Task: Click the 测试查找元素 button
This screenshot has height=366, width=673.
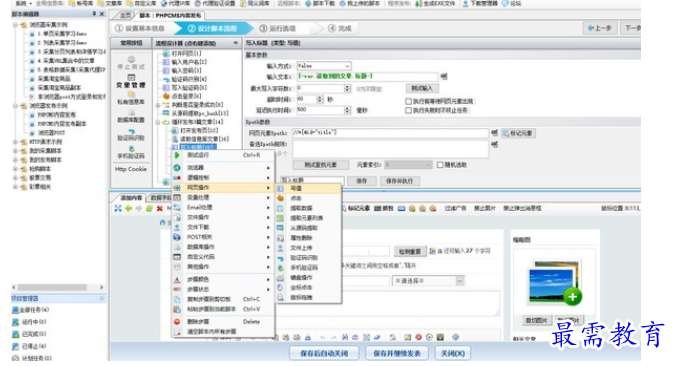Action: [x=320, y=165]
